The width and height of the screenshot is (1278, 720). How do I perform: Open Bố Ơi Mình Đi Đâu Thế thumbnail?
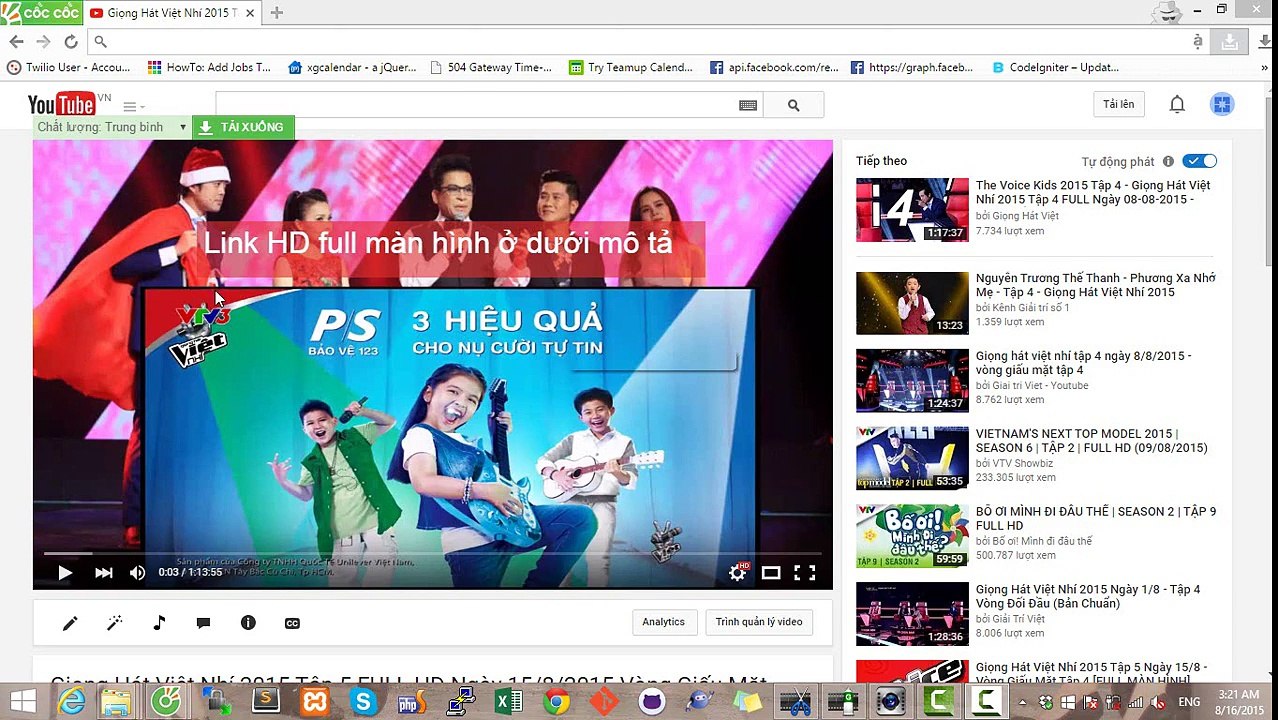coord(912,536)
